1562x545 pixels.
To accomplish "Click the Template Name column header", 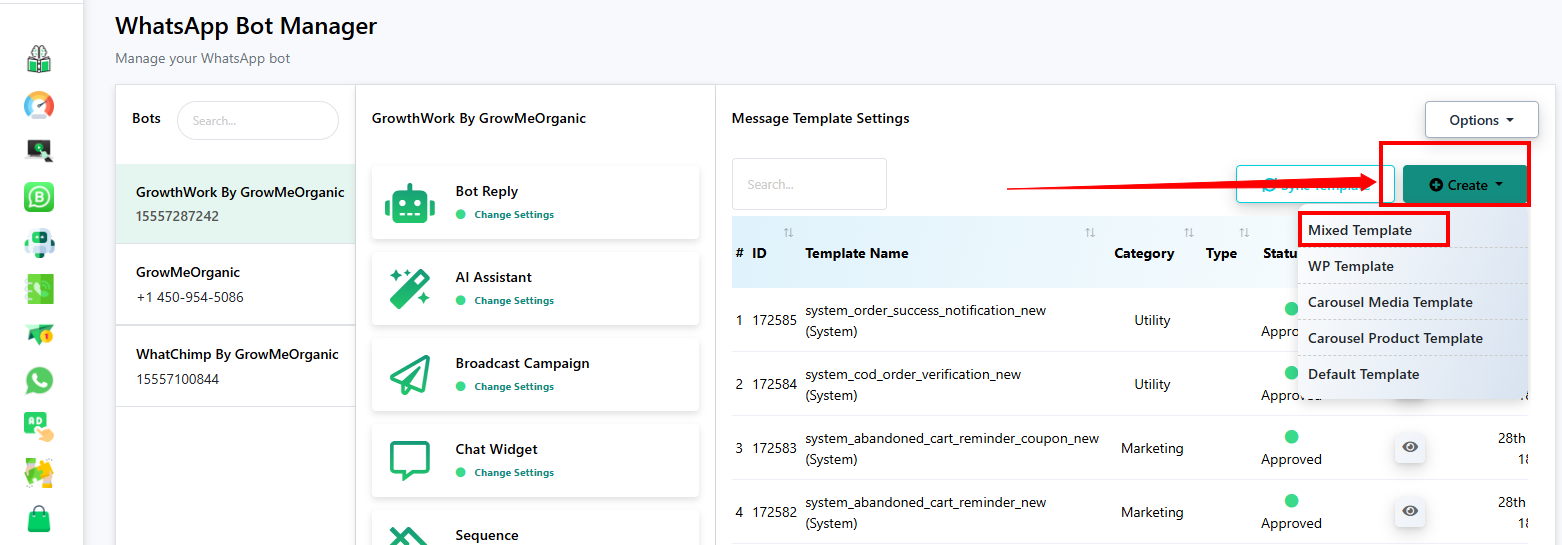I will [x=857, y=253].
